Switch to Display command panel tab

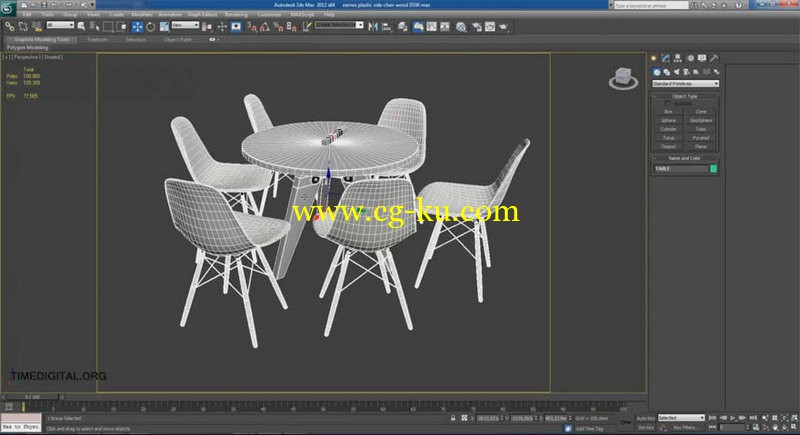click(x=702, y=59)
